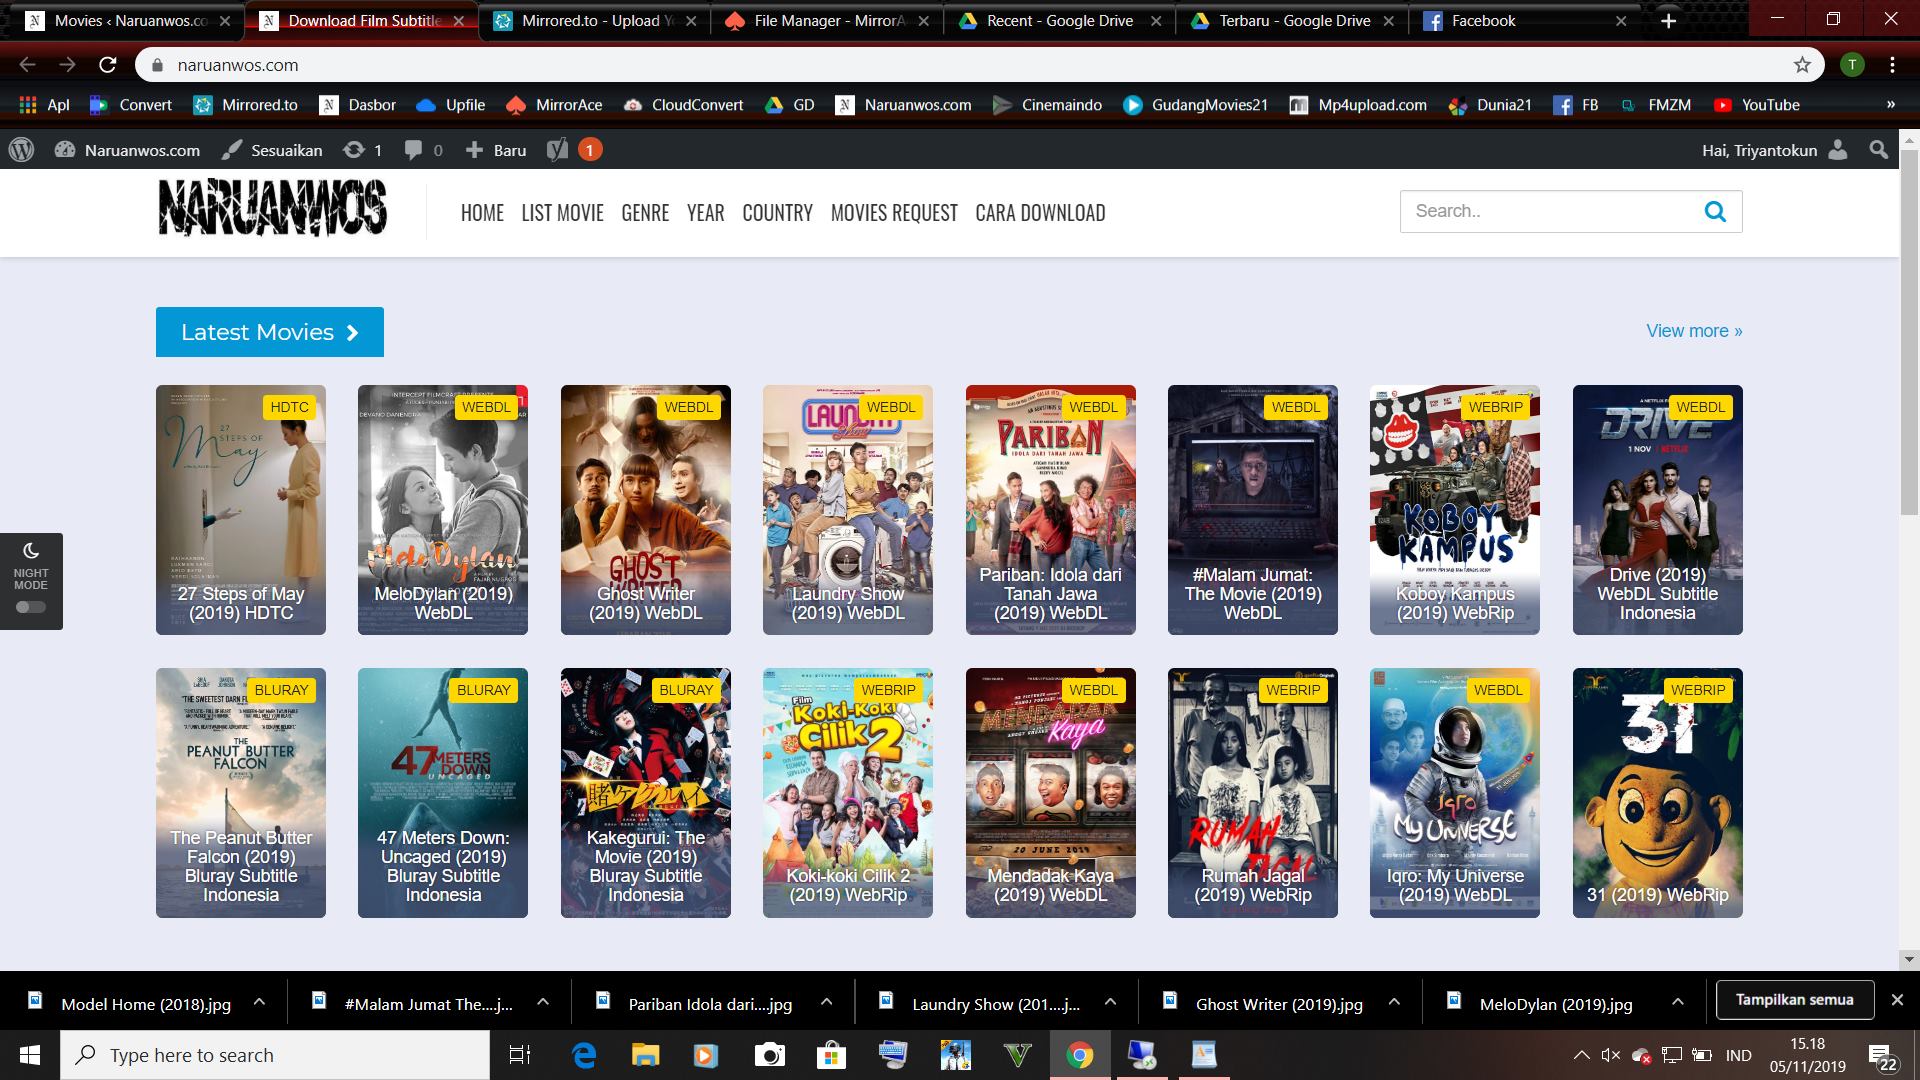Switch to the Recent - Google Drive tab
Image resolution: width=1920 pixels, height=1080 pixels.
click(x=1060, y=21)
